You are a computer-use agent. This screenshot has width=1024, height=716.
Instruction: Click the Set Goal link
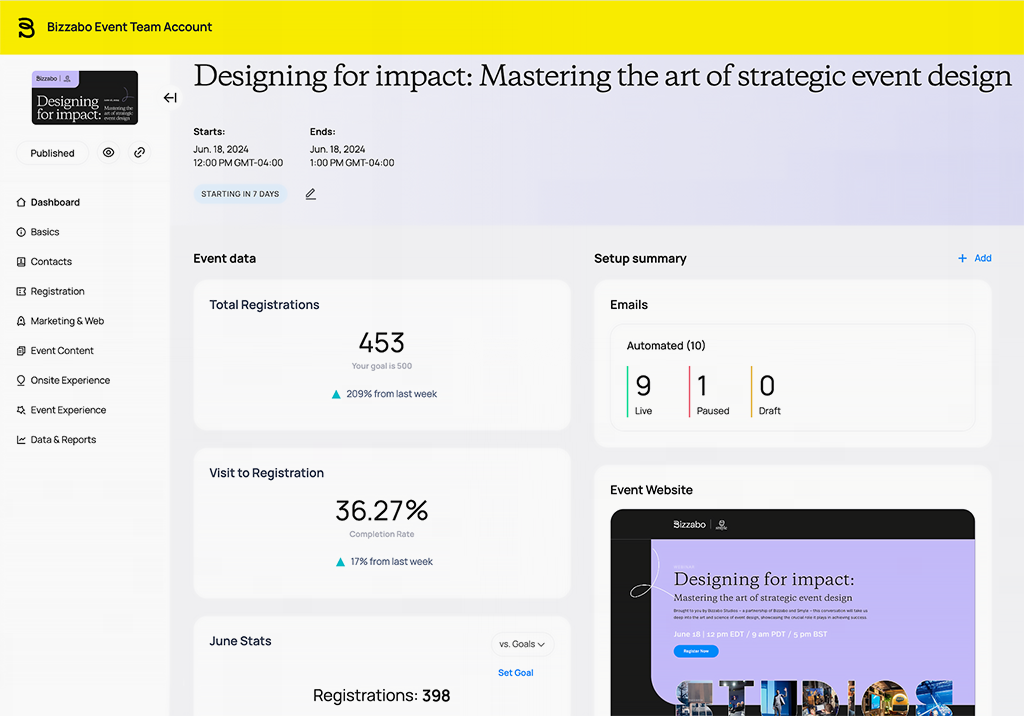[x=515, y=673]
